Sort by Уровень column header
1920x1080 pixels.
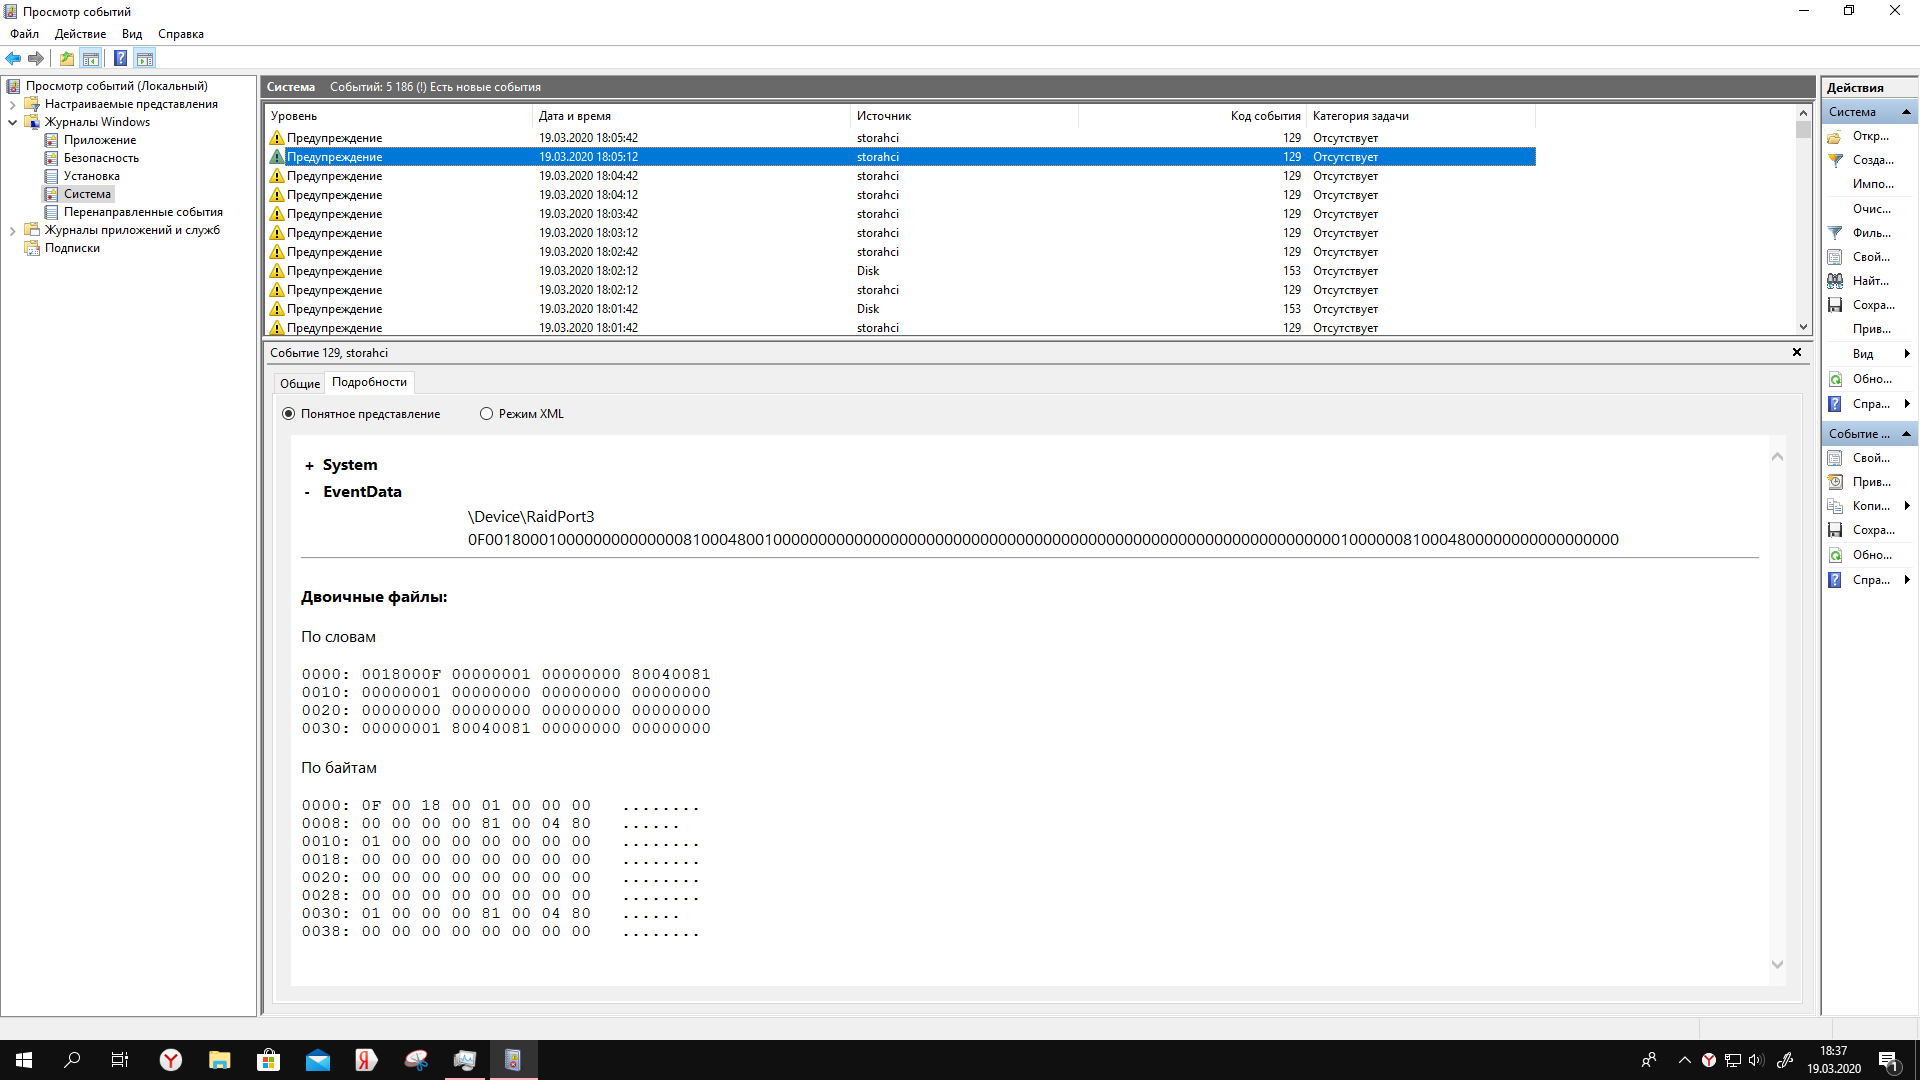click(x=398, y=116)
